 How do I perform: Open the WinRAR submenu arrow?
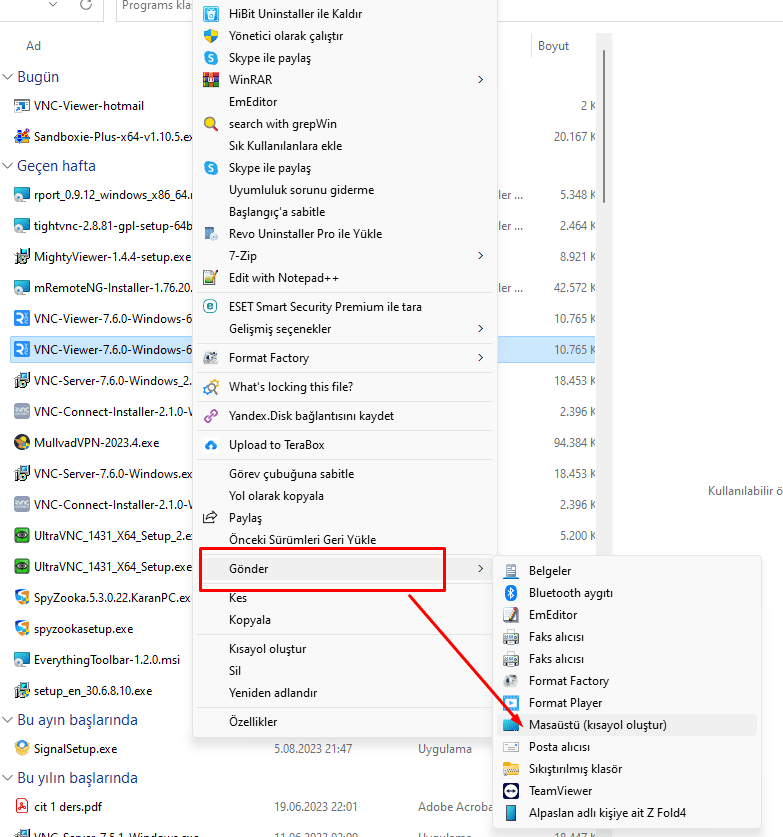point(480,80)
